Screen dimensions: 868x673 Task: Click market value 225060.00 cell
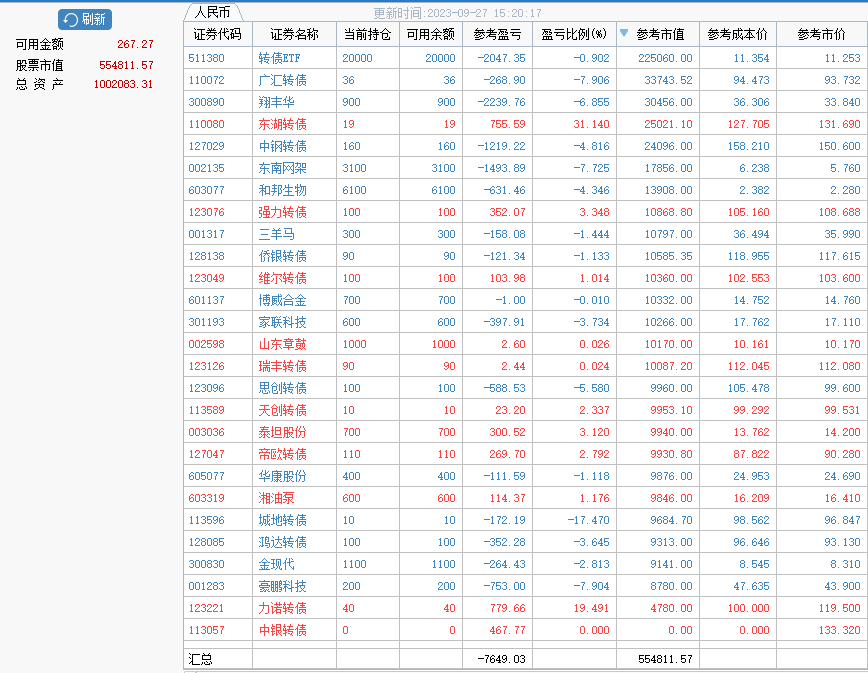point(665,58)
